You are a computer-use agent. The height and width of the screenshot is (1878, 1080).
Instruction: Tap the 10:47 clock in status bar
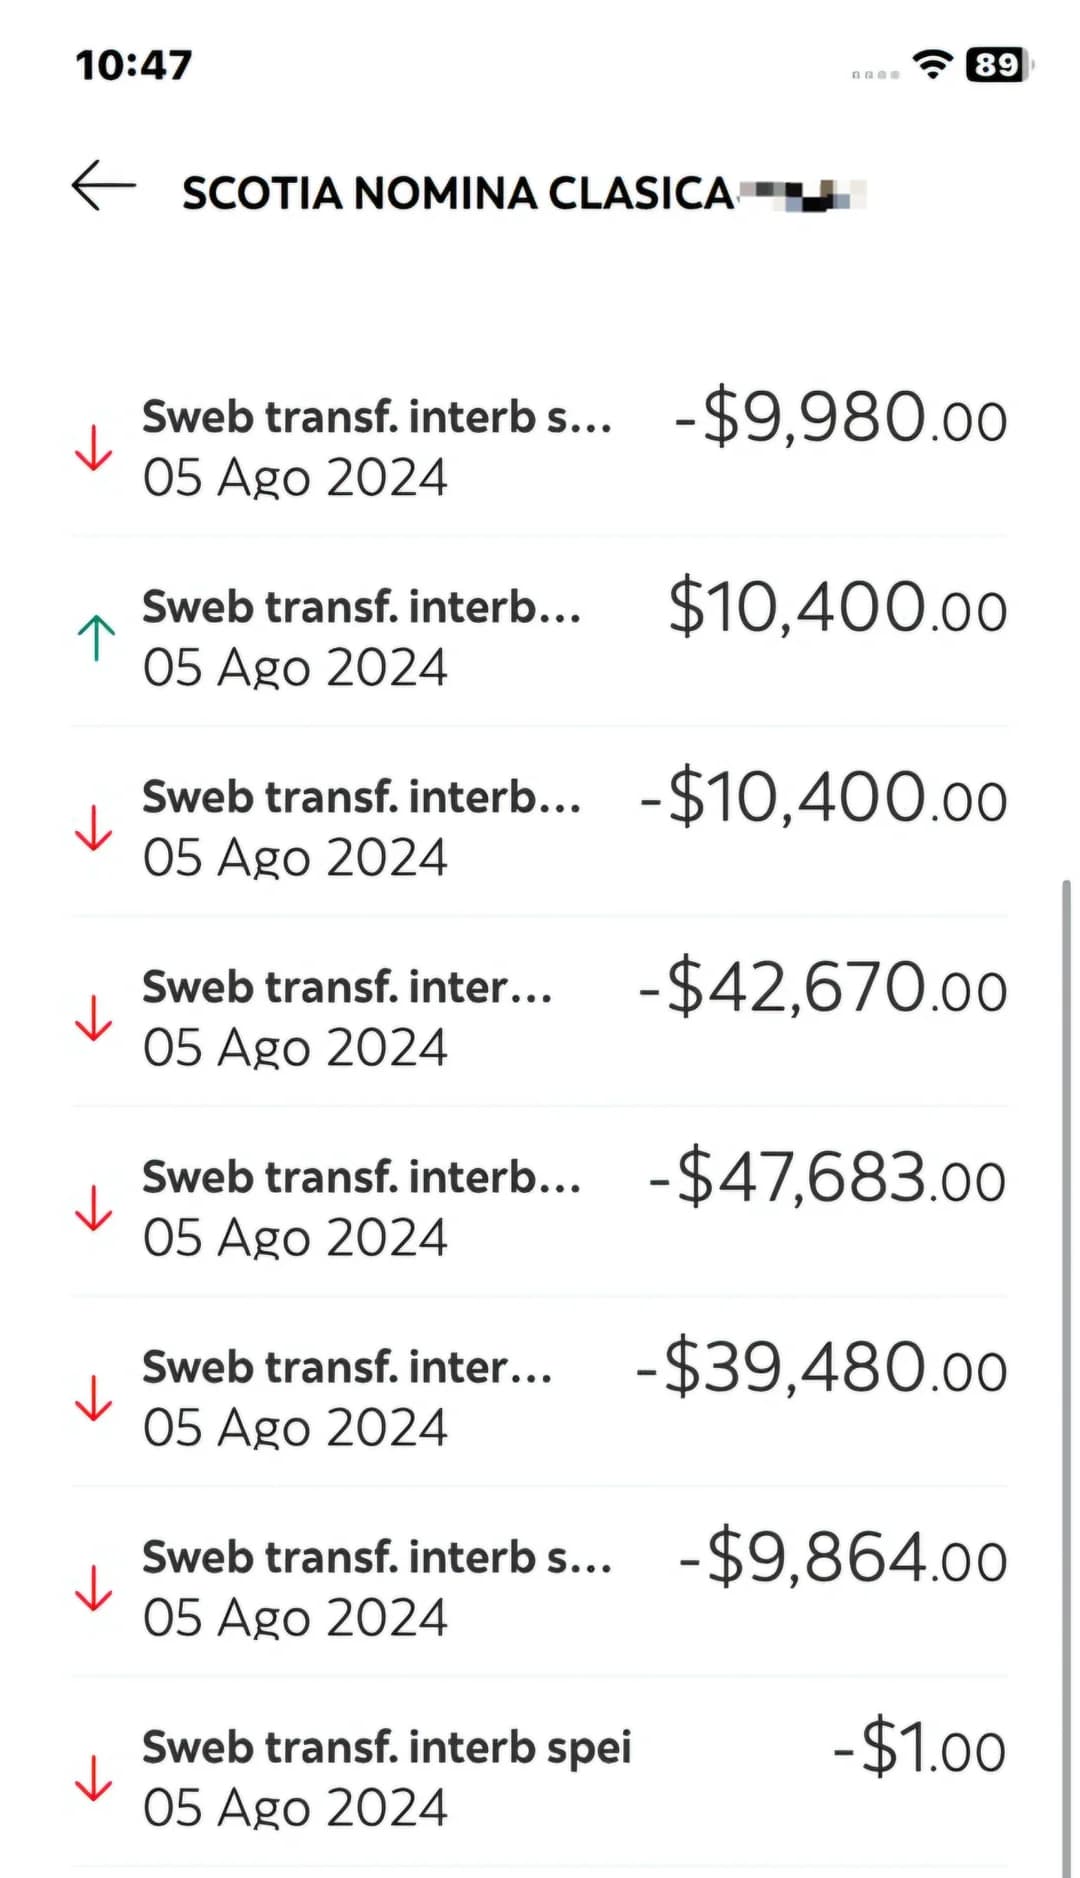click(x=134, y=66)
